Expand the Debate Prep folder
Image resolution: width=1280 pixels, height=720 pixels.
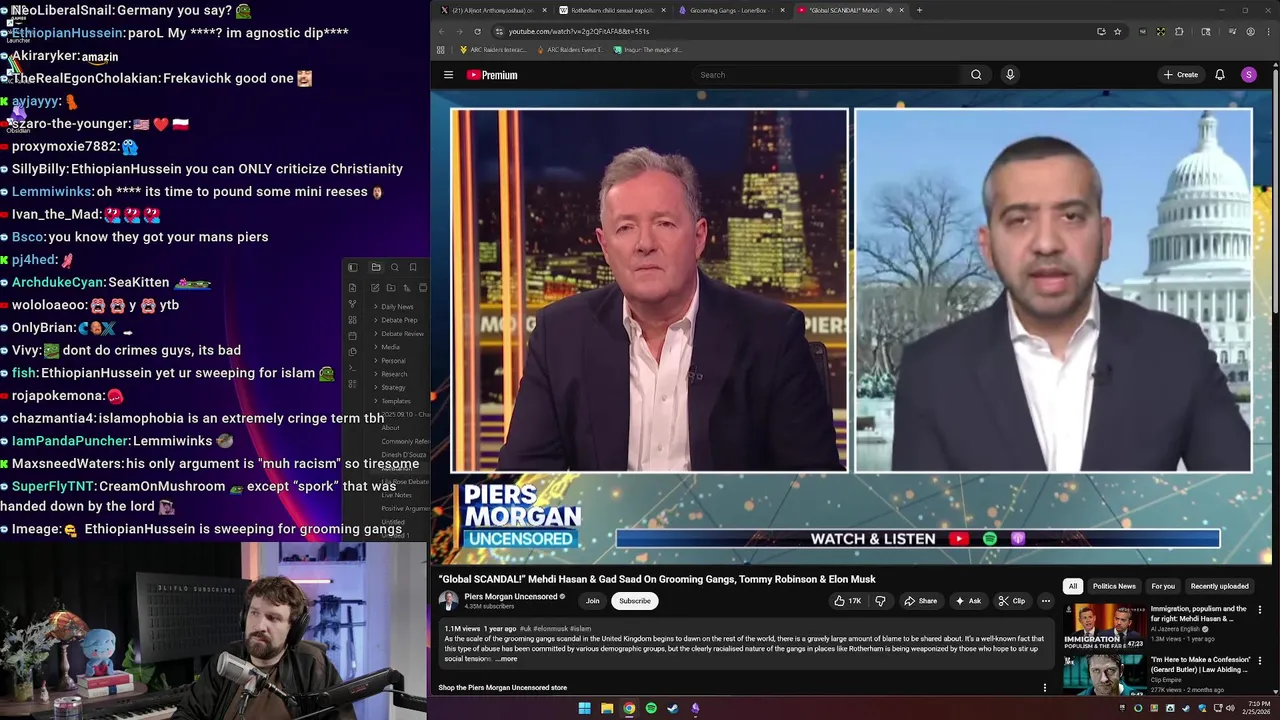[x=399, y=320]
